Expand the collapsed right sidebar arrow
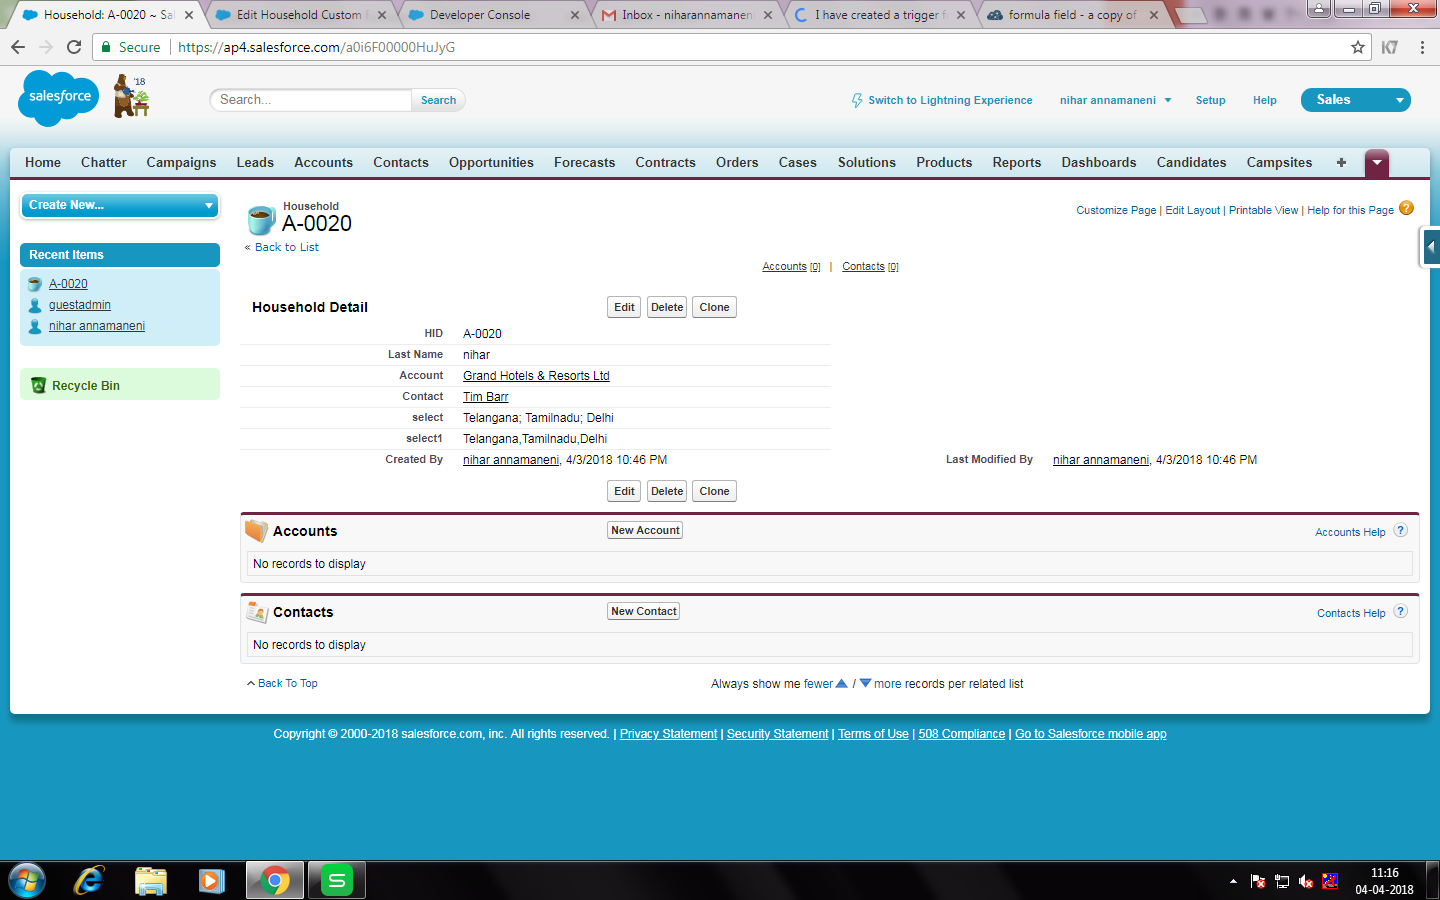Screen dimensions: 1440x900 click(x=1431, y=247)
